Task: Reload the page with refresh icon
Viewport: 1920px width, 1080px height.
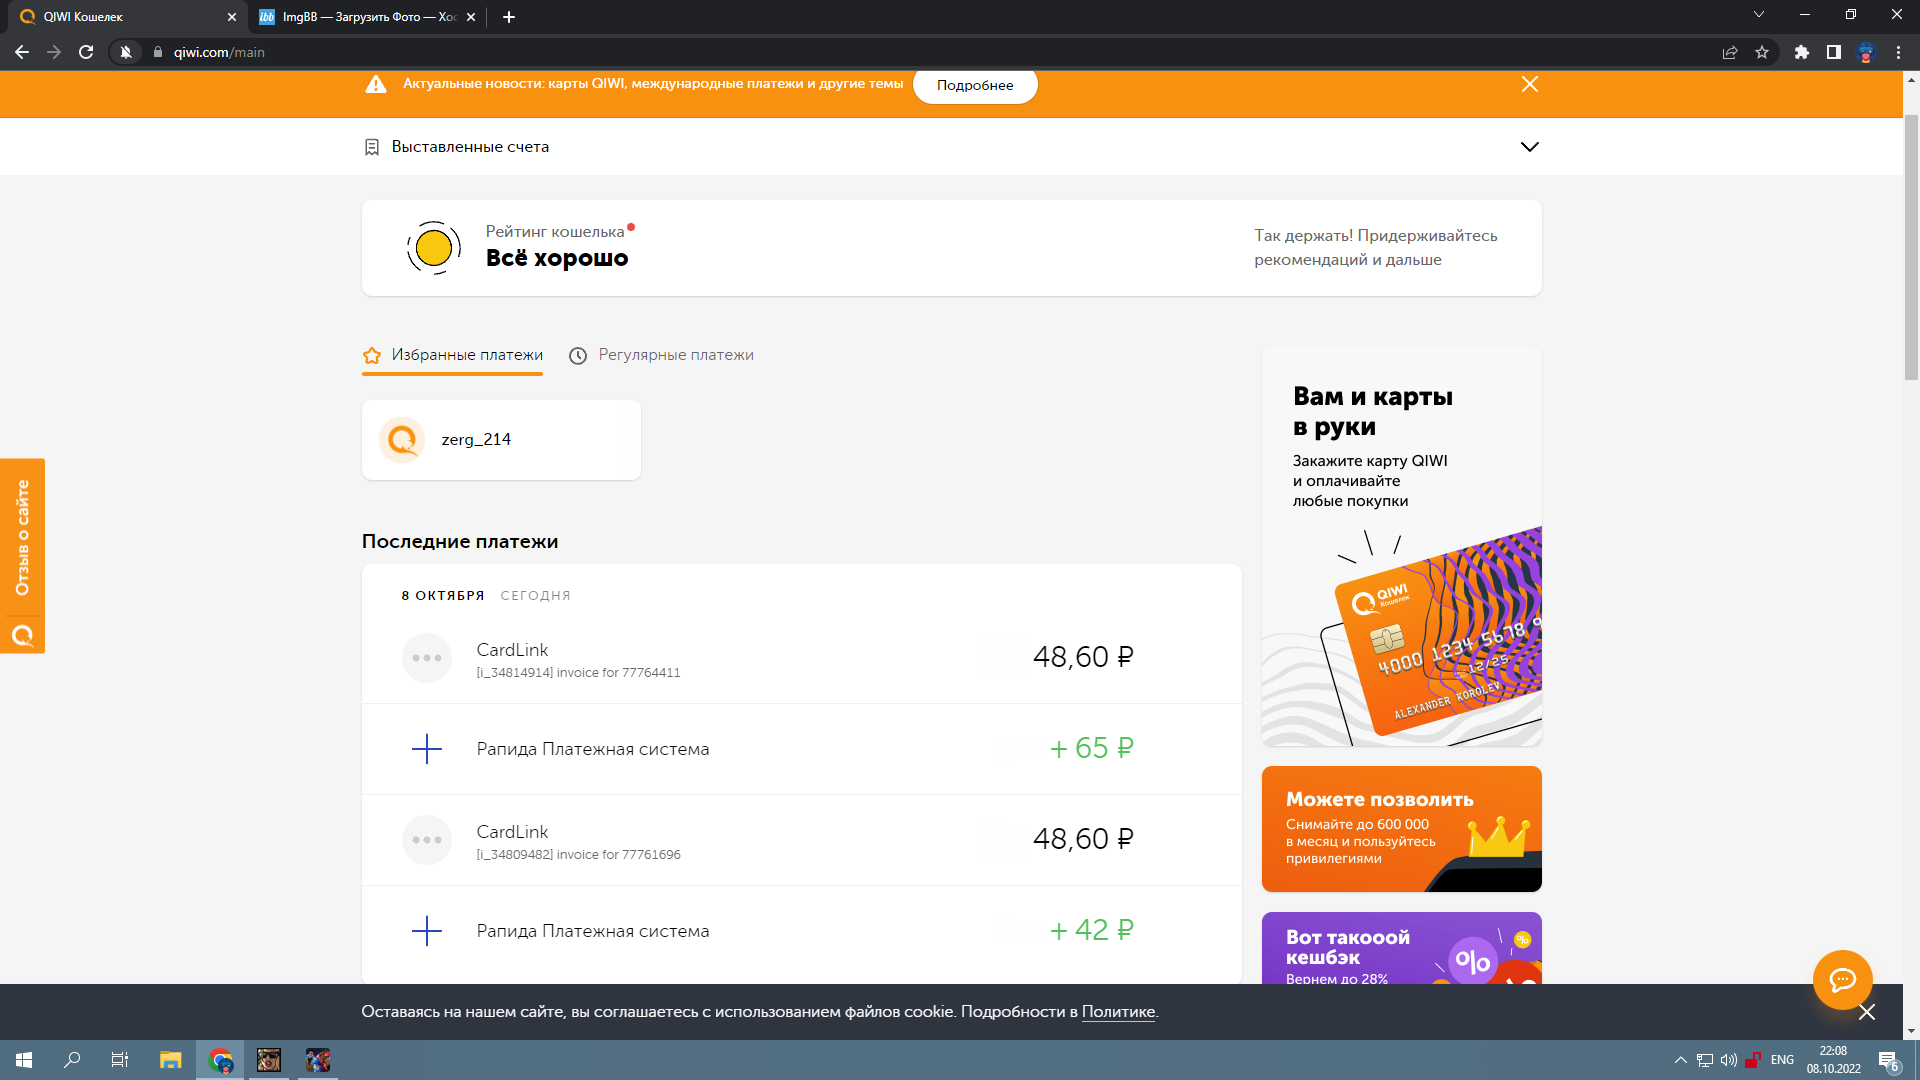Action: point(86,52)
